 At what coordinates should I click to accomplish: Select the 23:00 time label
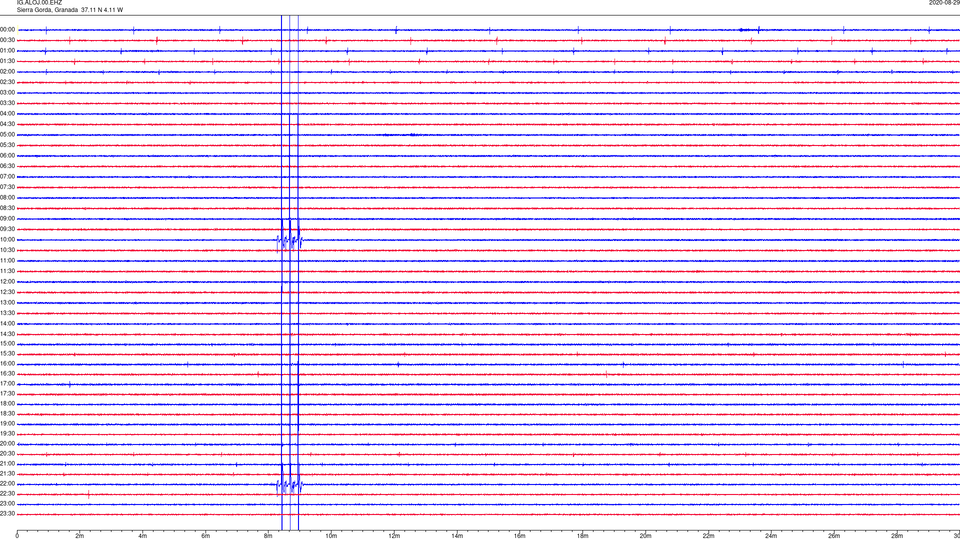[x=7, y=504]
